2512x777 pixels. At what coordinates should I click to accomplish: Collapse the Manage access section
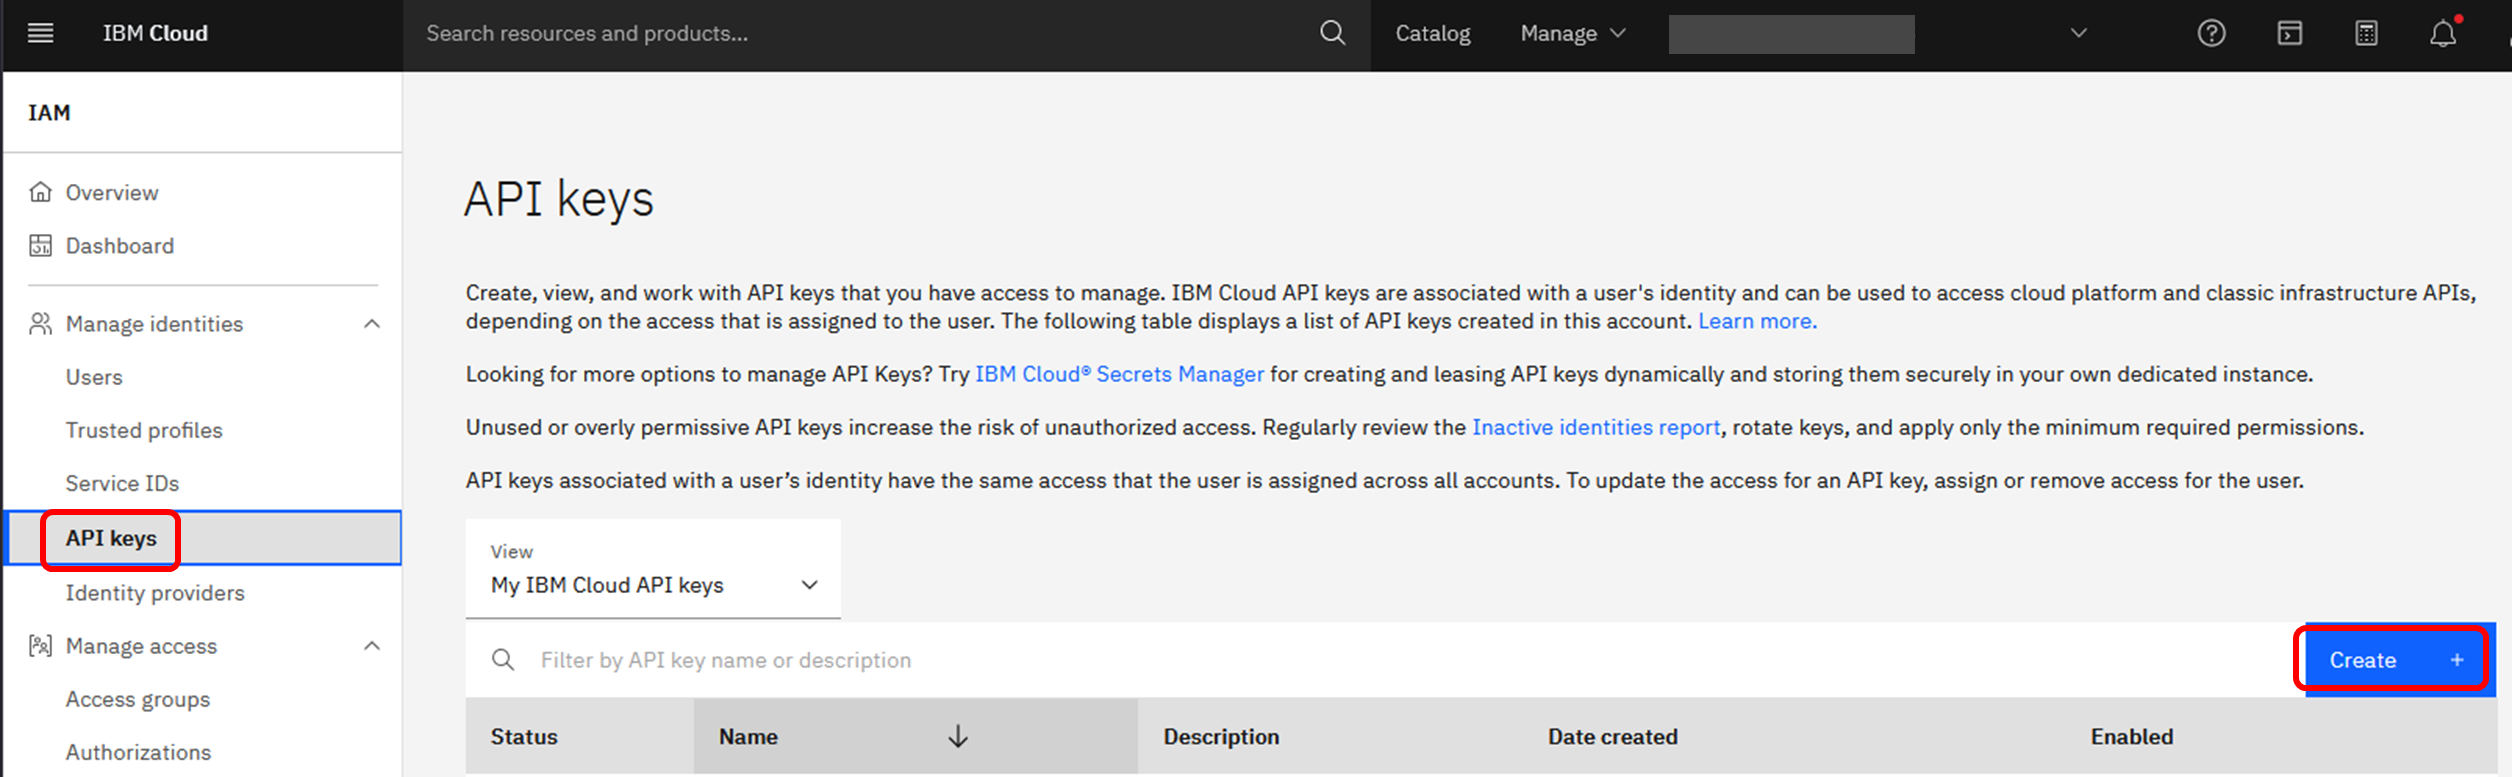[372, 646]
